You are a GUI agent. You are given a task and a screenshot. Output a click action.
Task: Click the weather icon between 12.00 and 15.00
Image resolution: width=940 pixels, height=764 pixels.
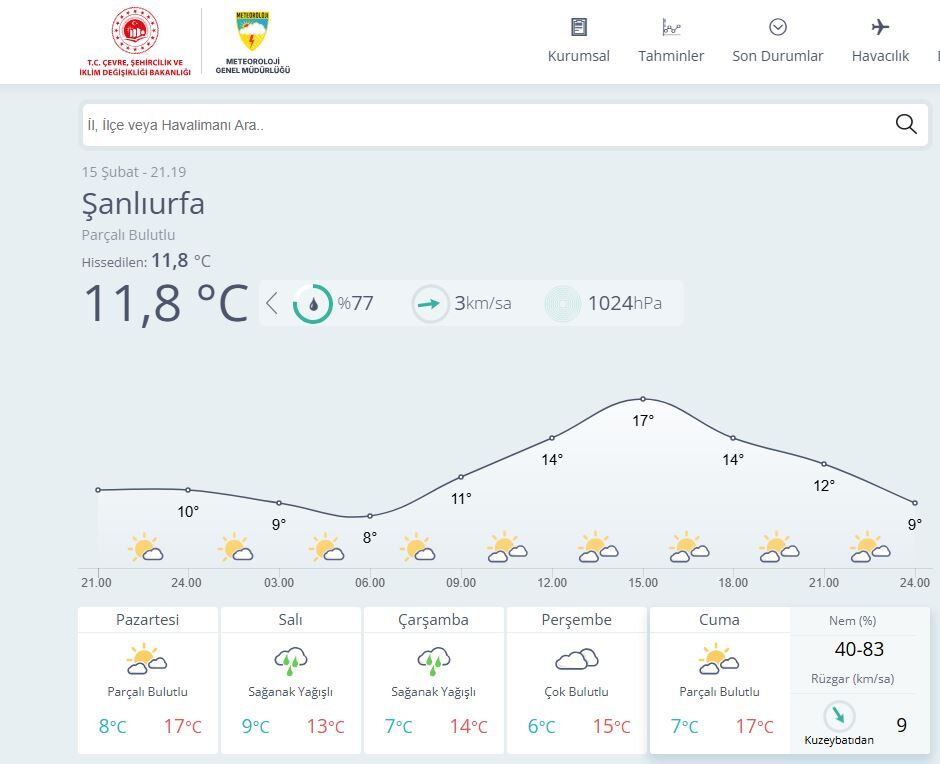click(x=598, y=547)
